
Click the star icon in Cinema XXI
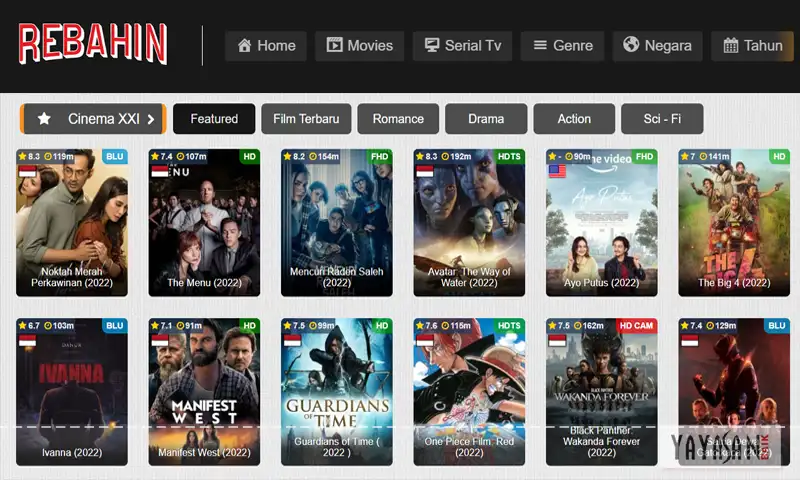click(44, 119)
